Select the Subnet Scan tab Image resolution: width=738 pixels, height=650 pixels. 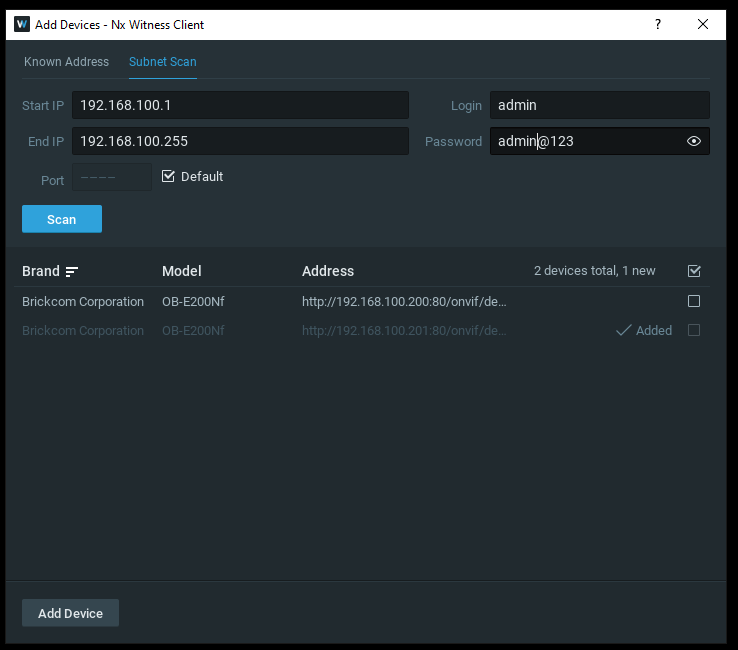[163, 62]
